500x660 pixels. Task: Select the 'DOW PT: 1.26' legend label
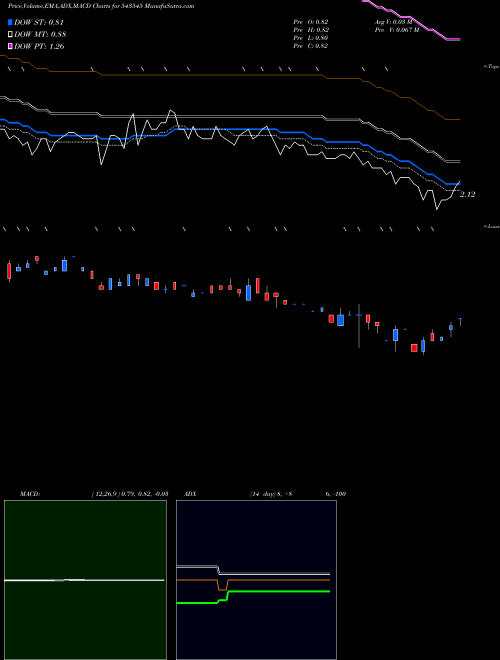[x=39, y=46]
